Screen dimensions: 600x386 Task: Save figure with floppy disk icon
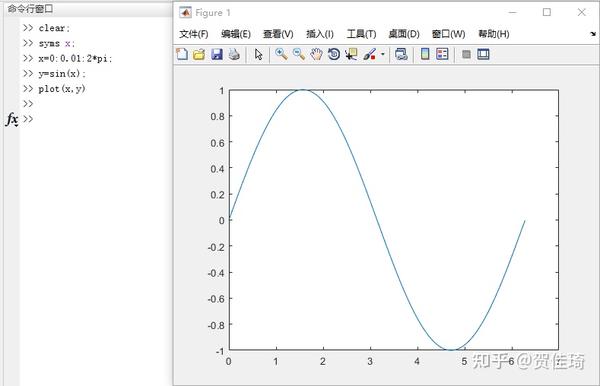click(217, 54)
